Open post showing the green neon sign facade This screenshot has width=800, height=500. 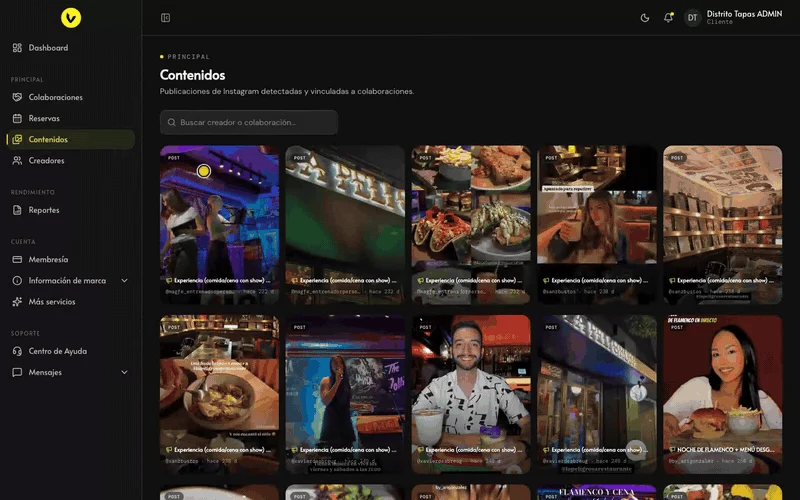tap(345, 225)
